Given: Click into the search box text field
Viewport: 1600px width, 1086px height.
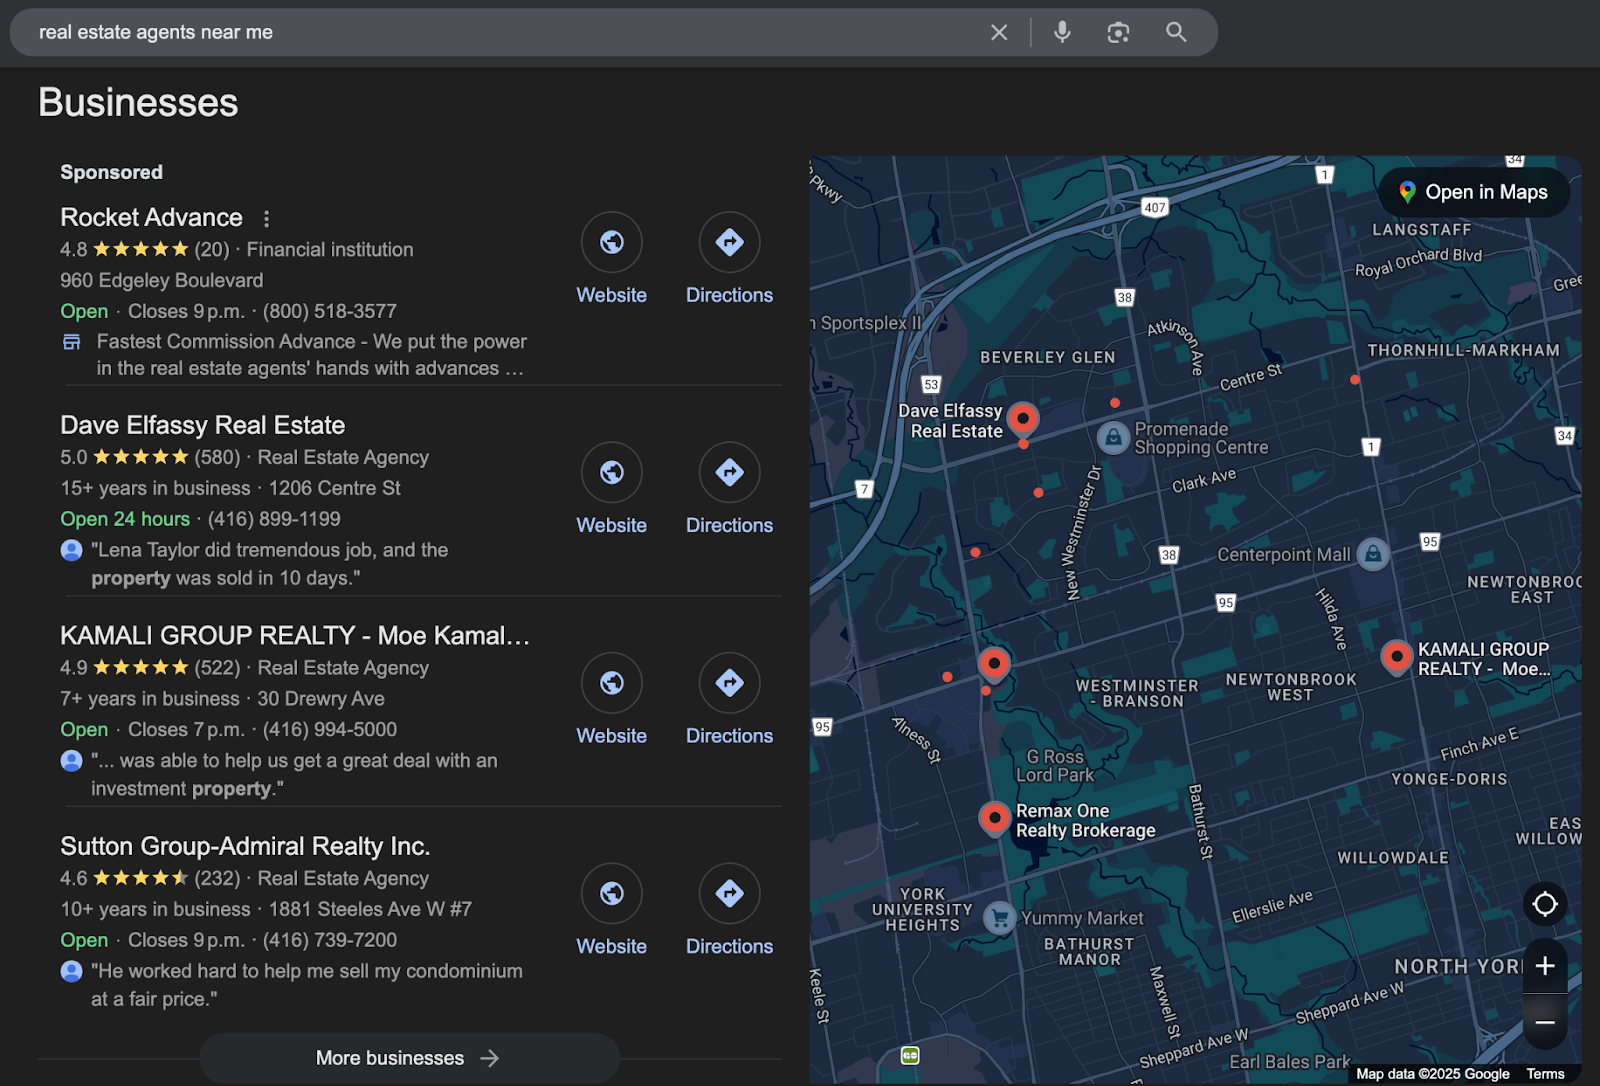Looking at the screenshot, I should coord(500,32).
